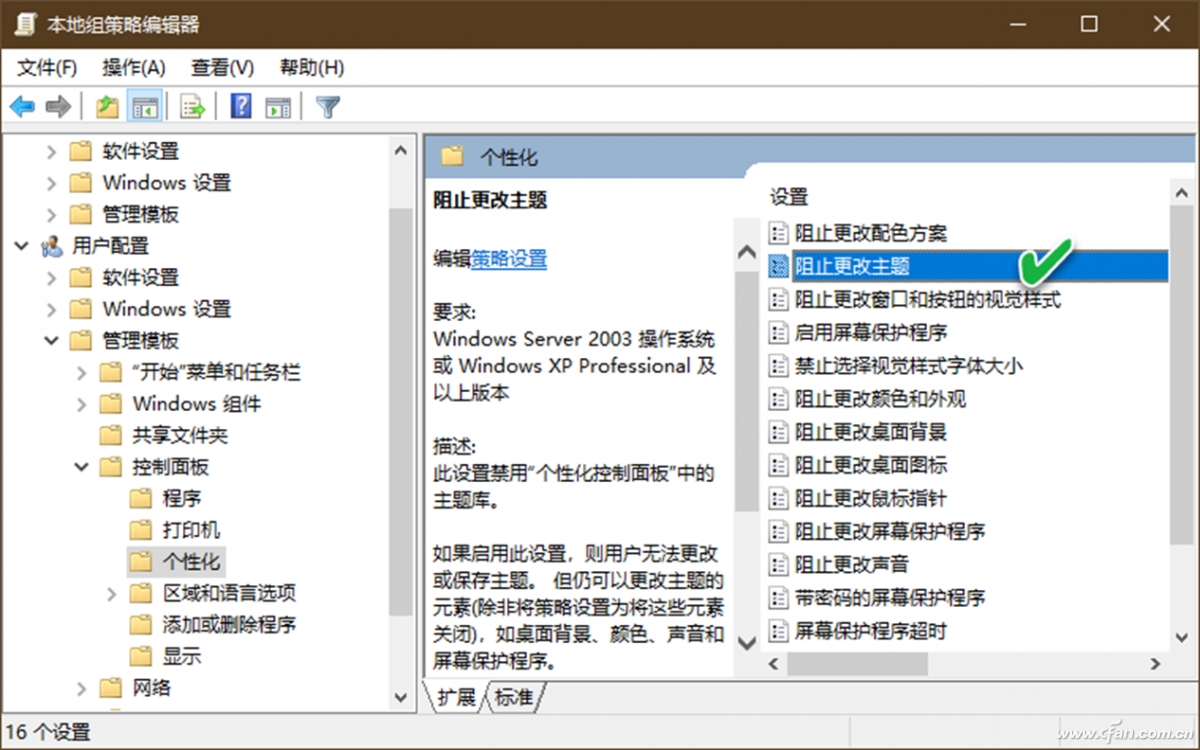The height and width of the screenshot is (750, 1200).
Task: Click the folder icon of 个性化 in tree
Action: 141,561
